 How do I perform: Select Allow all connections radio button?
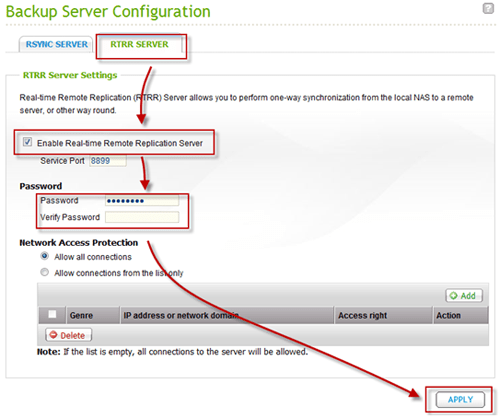(x=44, y=256)
